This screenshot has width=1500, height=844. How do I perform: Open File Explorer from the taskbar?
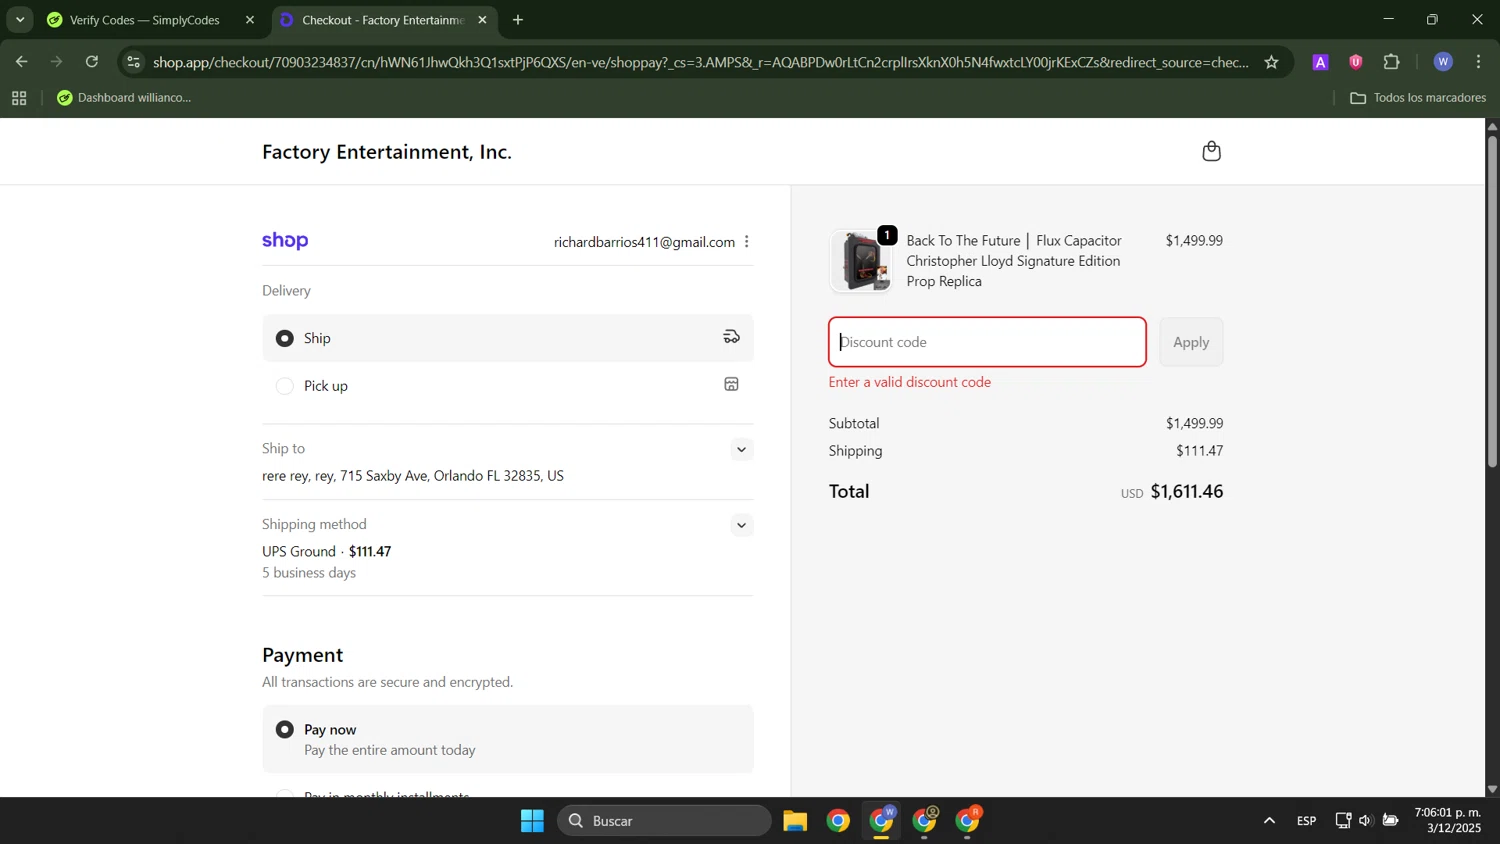coord(795,821)
